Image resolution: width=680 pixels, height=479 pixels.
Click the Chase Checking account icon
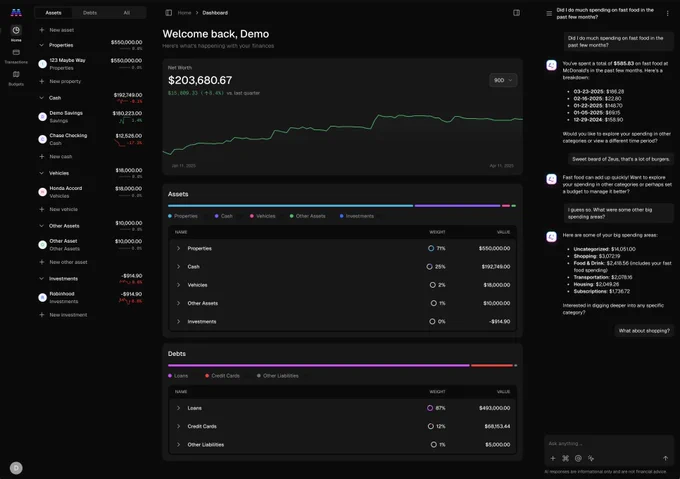coord(42,139)
